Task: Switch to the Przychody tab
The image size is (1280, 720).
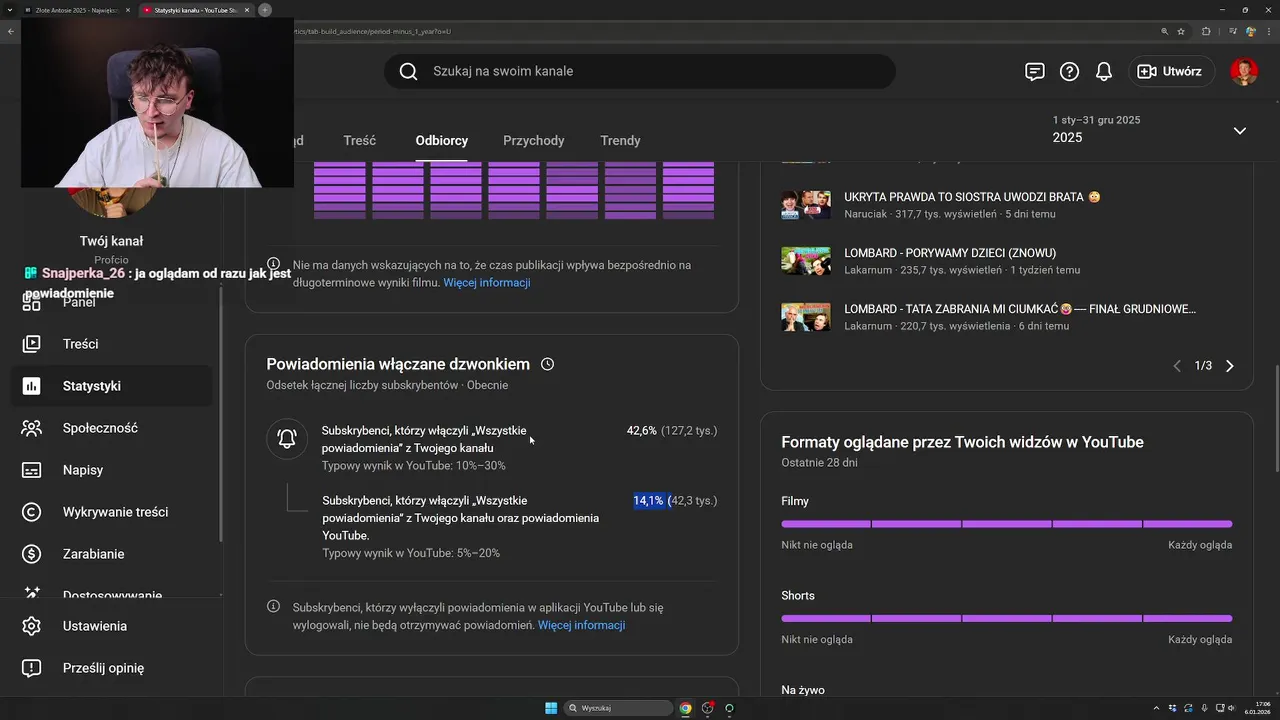Action: [x=534, y=140]
